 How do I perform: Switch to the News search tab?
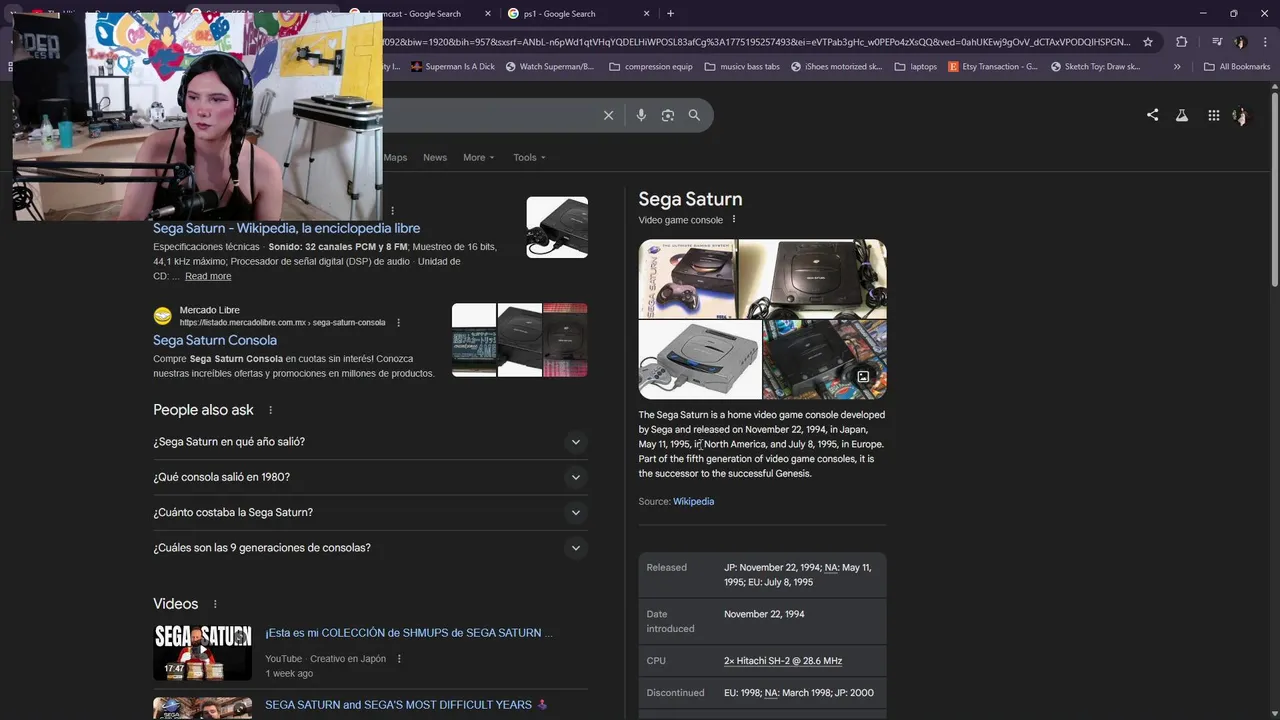[x=435, y=157]
